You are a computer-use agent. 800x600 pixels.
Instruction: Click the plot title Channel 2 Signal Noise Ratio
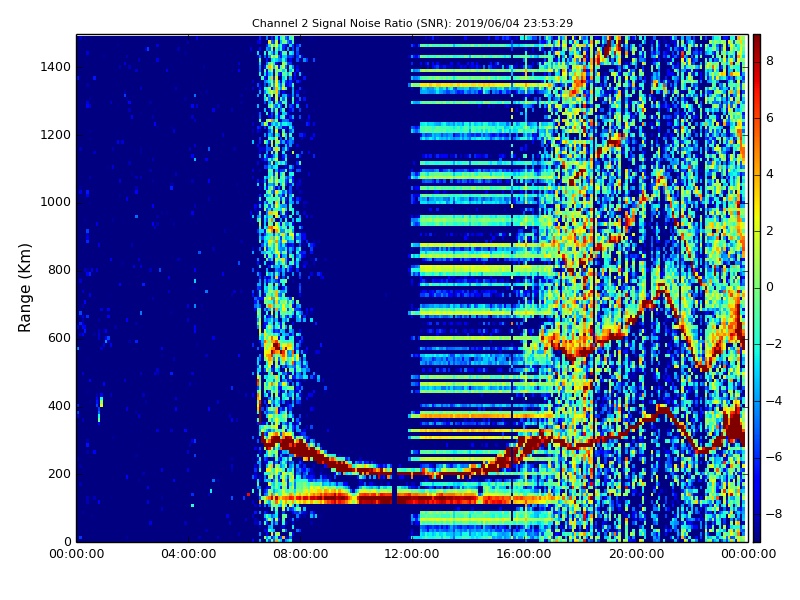click(x=412, y=23)
